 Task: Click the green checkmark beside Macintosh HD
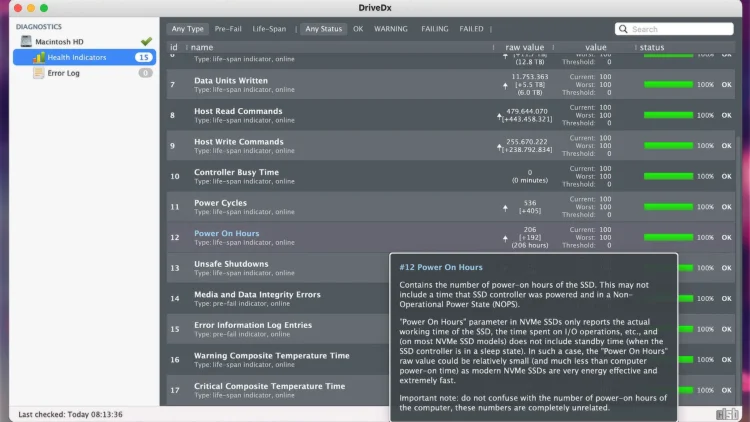[146, 42]
